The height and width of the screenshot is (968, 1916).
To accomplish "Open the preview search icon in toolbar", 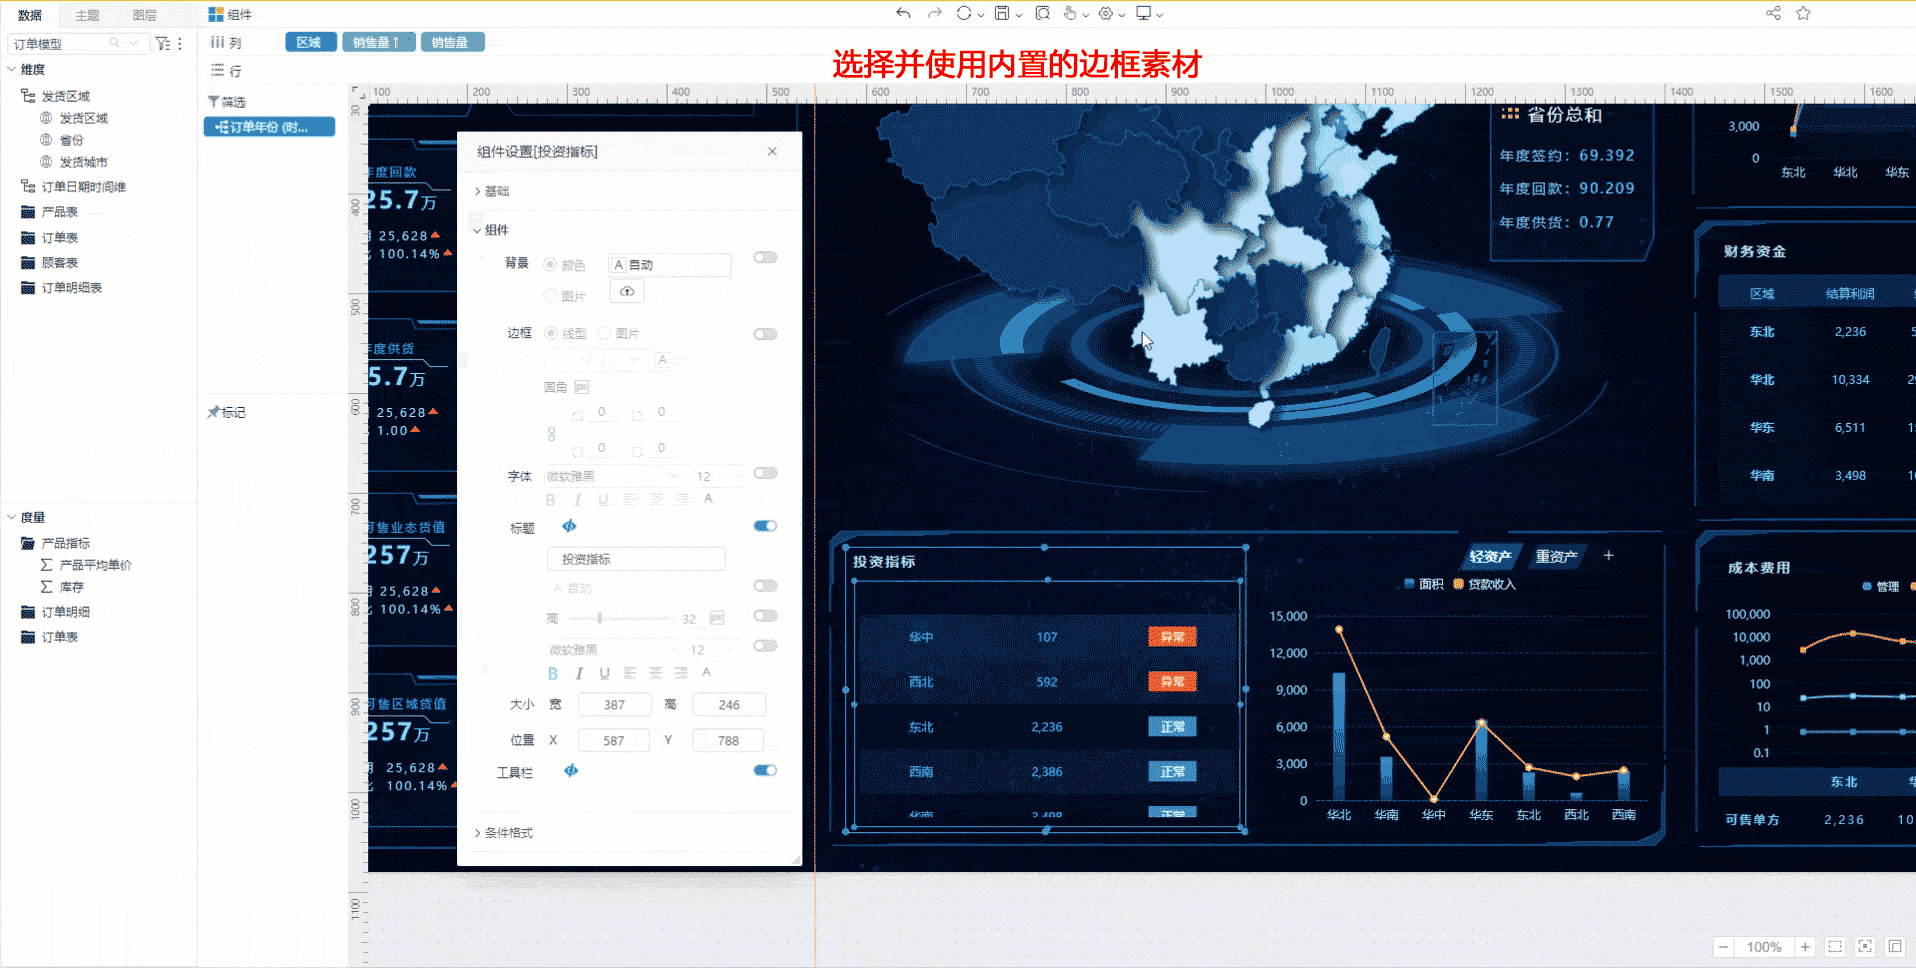I will point(1042,13).
